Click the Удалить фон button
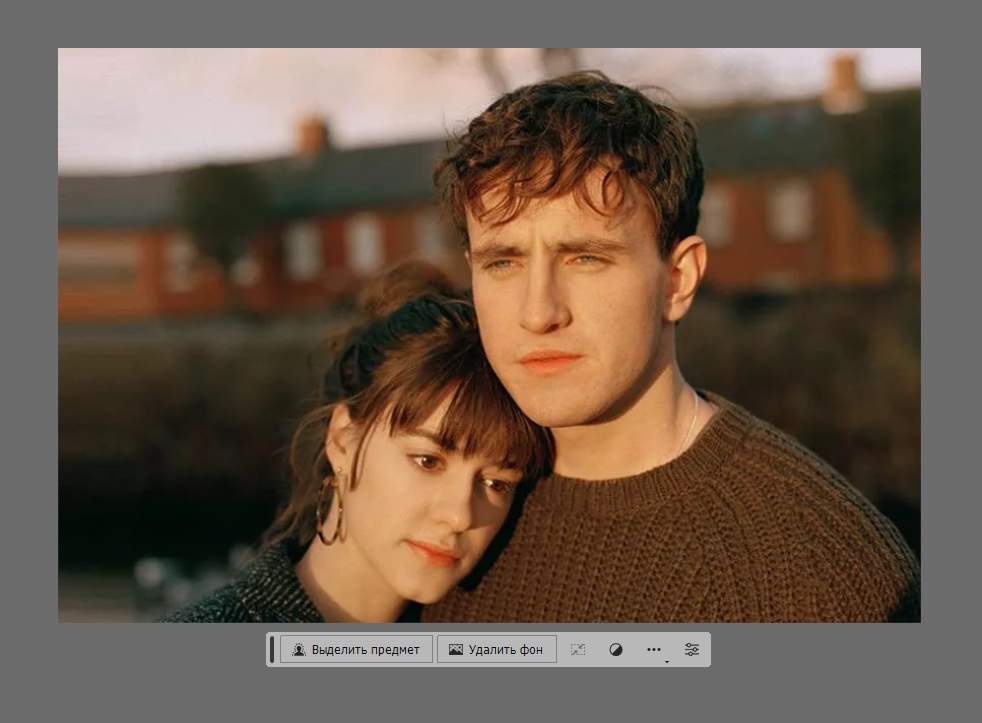 coord(497,650)
